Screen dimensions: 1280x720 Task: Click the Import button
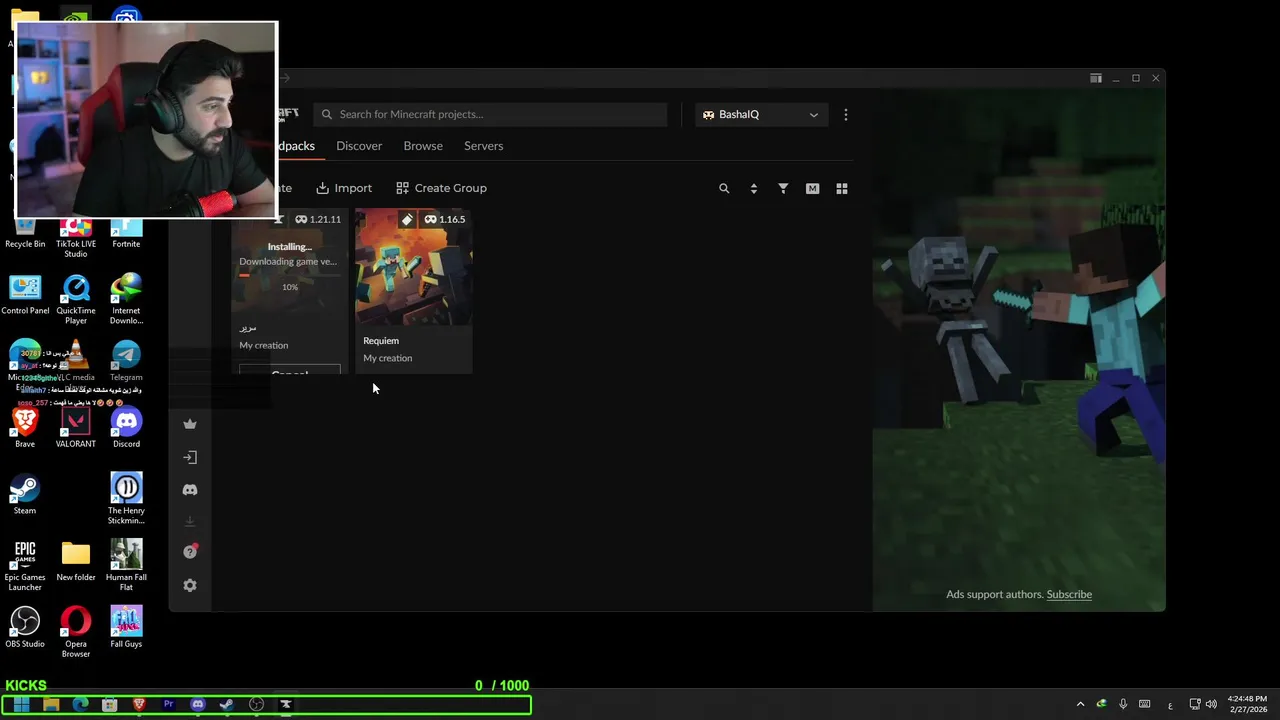[x=344, y=188]
